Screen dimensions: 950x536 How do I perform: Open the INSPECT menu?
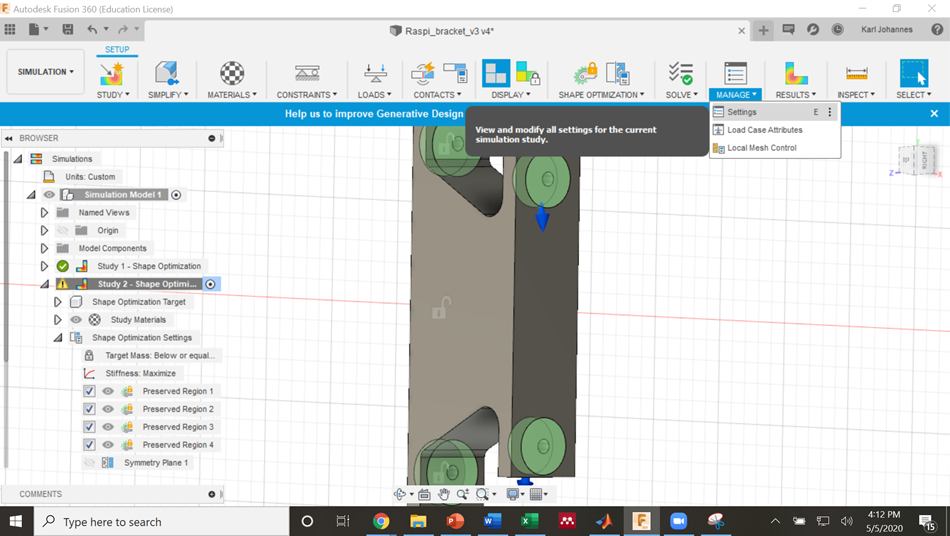[x=855, y=95]
